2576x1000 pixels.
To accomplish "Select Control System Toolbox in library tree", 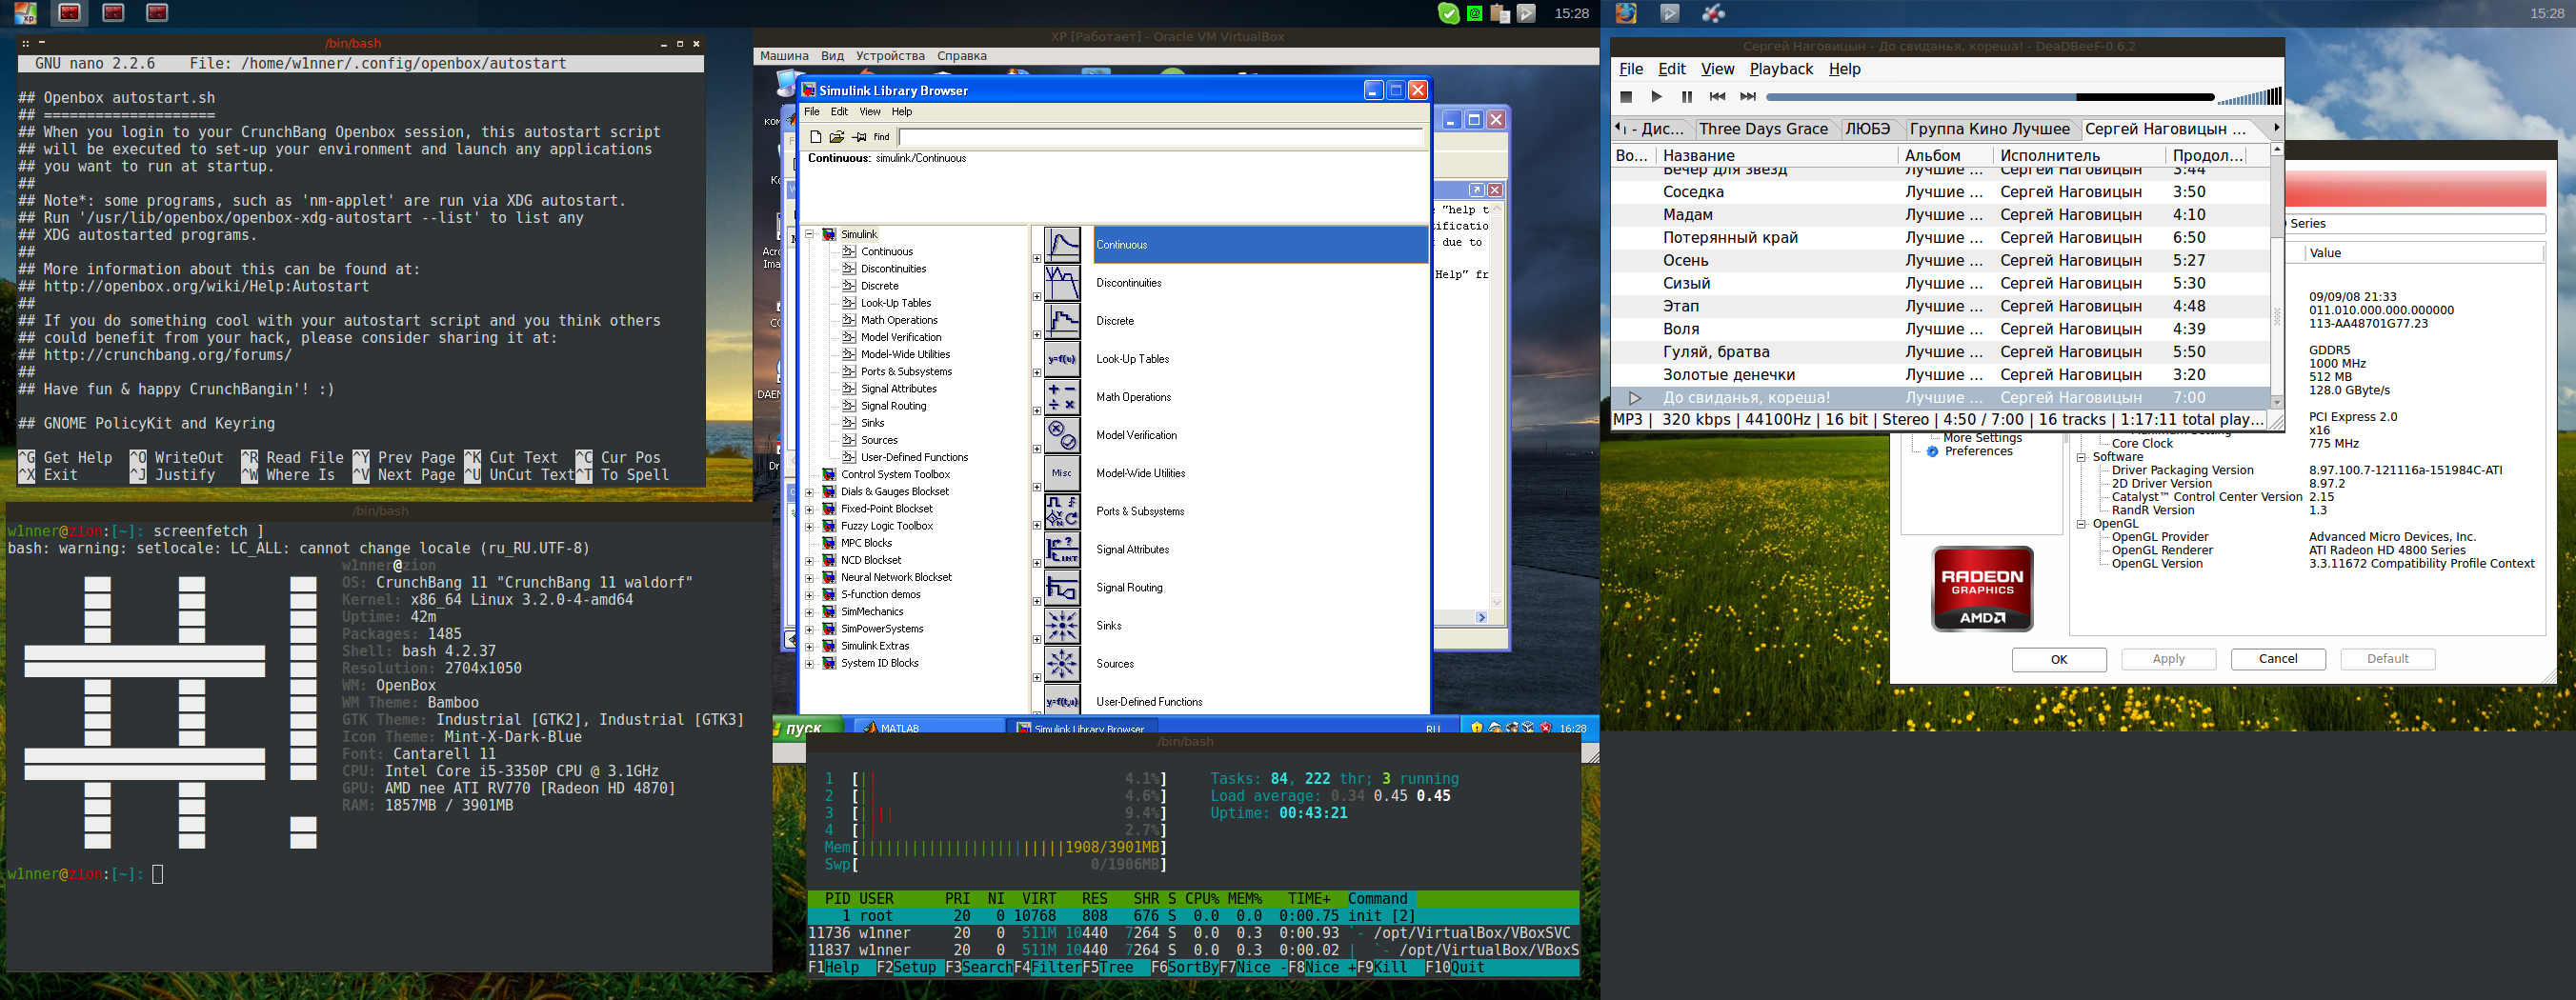I will (895, 474).
